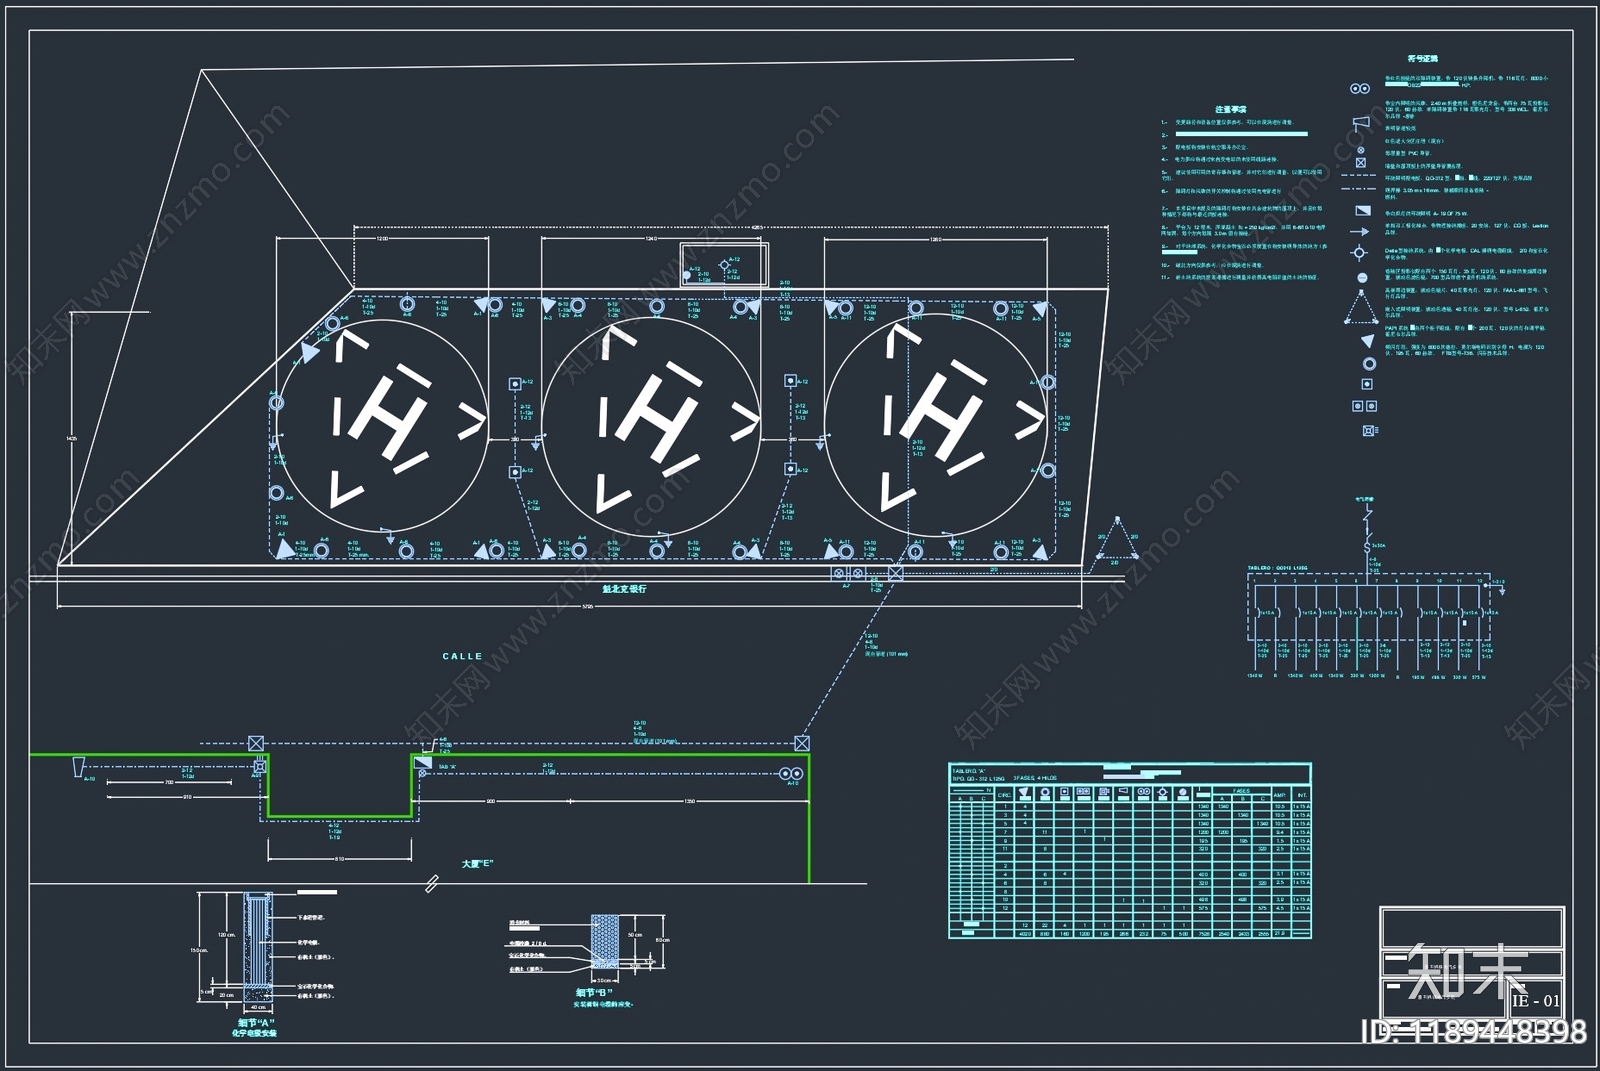Click the CALLE street label
Screen dimensions: 1600x1071
(462, 656)
